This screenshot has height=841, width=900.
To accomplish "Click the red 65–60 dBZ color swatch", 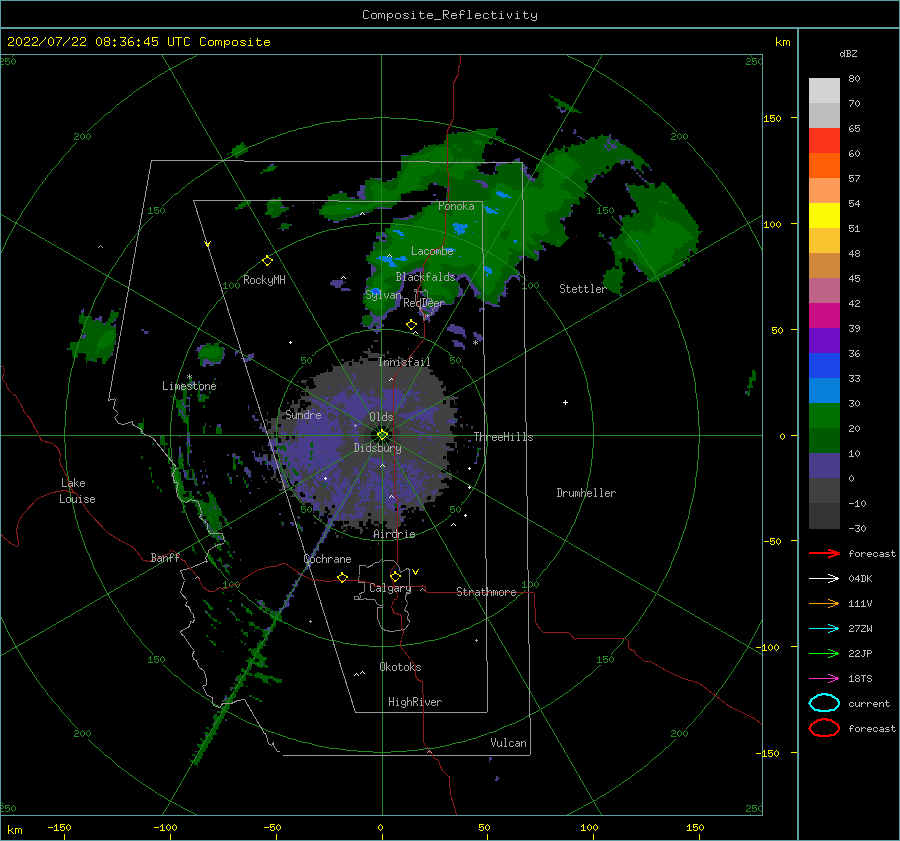I will [824, 141].
